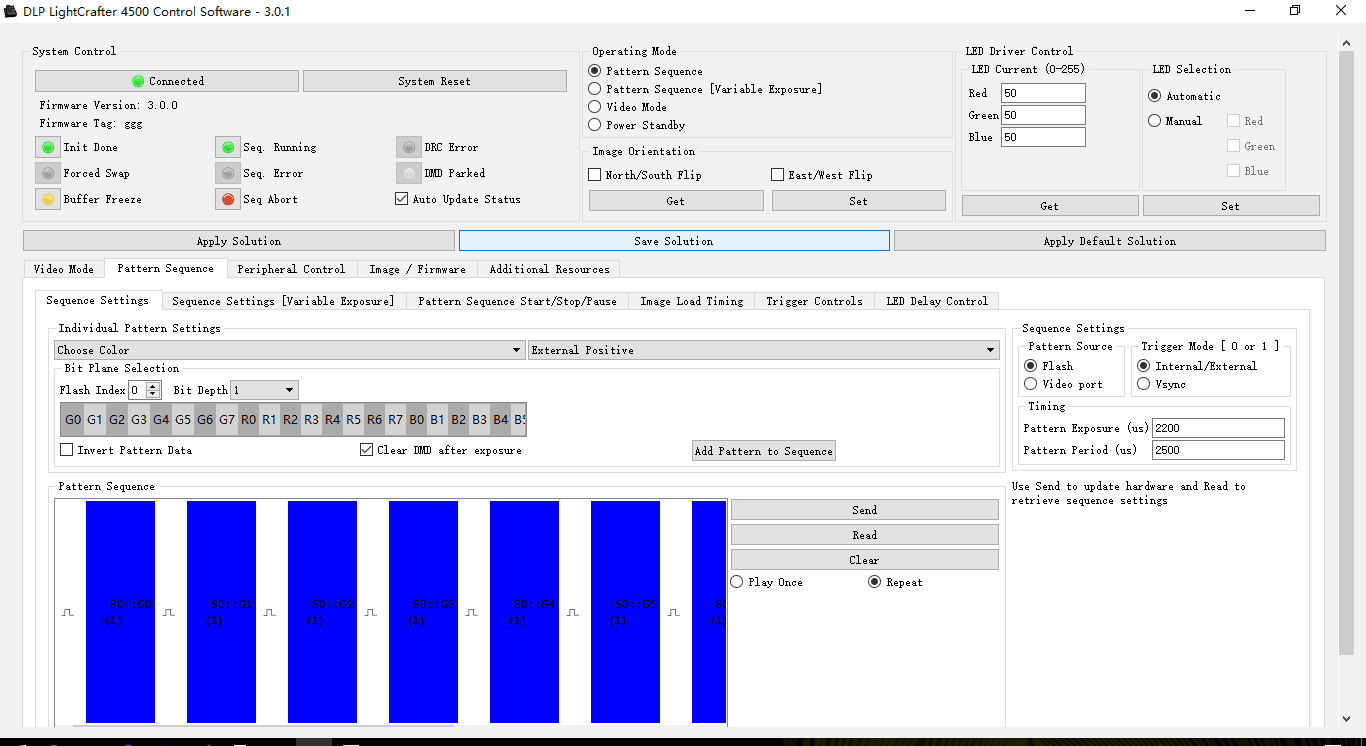Pick bit plane G0
The image size is (1366, 746).
coord(73,420)
